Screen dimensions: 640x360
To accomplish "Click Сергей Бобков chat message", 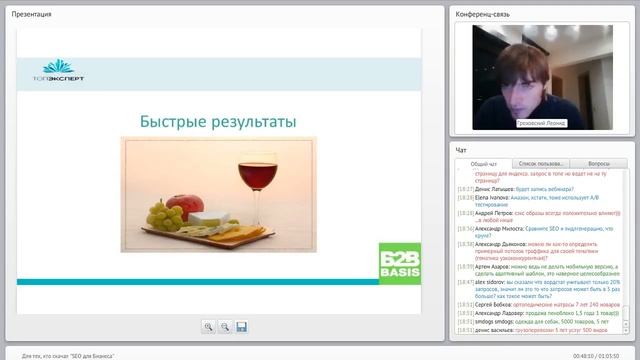I will tap(539, 305).
